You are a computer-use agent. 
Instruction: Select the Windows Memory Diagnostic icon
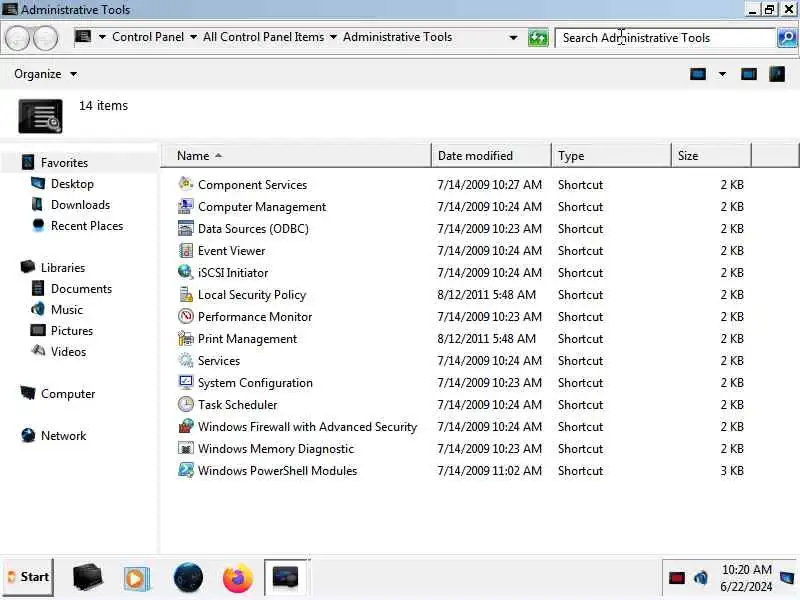pyautogui.click(x=186, y=448)
